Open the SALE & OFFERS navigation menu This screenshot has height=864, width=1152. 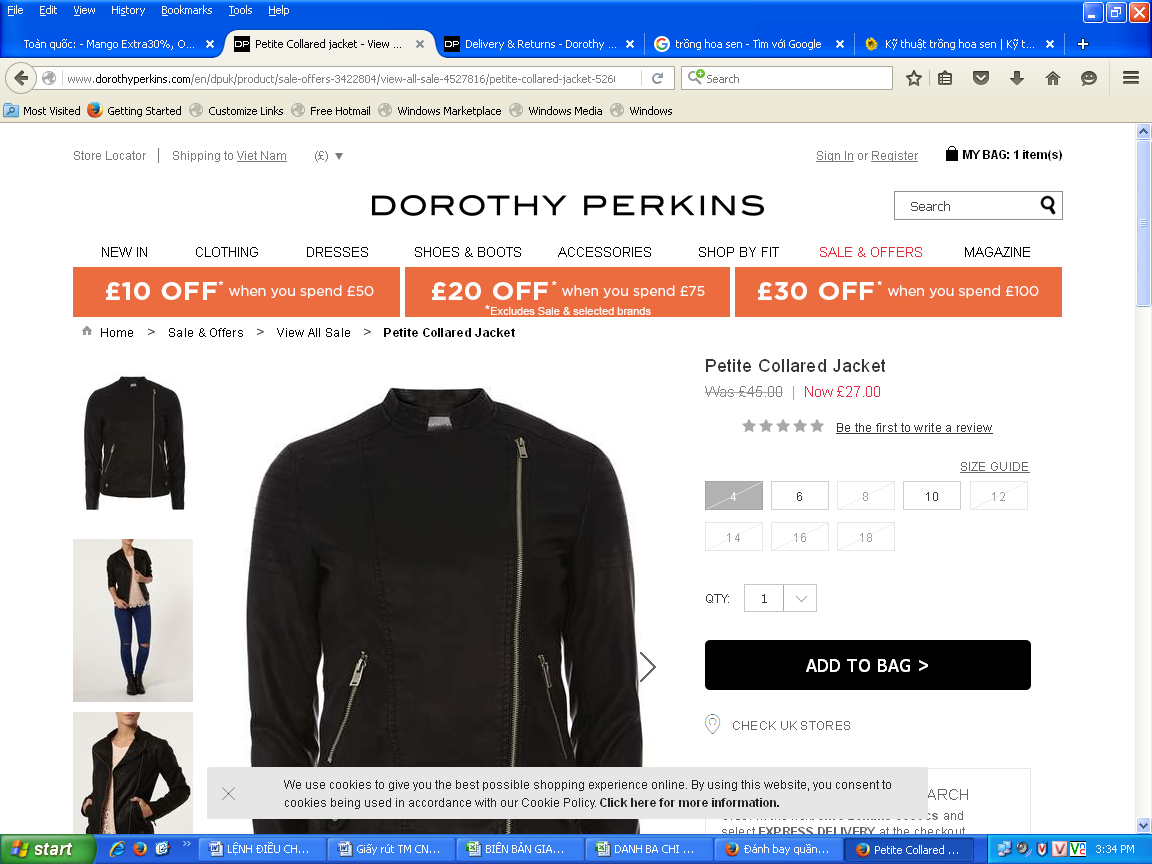coord(870,252)
